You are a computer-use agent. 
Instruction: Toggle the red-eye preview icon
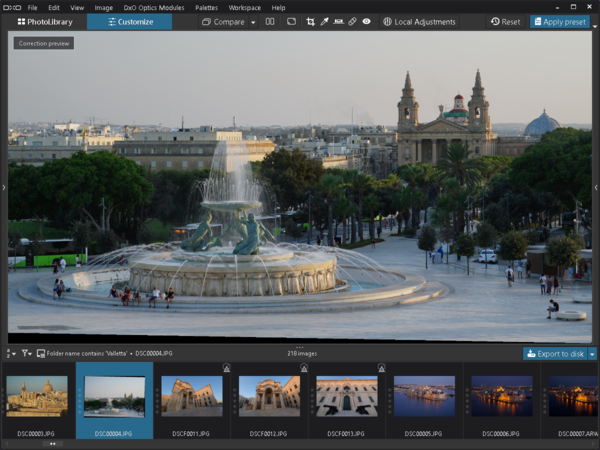coord(367,21)
